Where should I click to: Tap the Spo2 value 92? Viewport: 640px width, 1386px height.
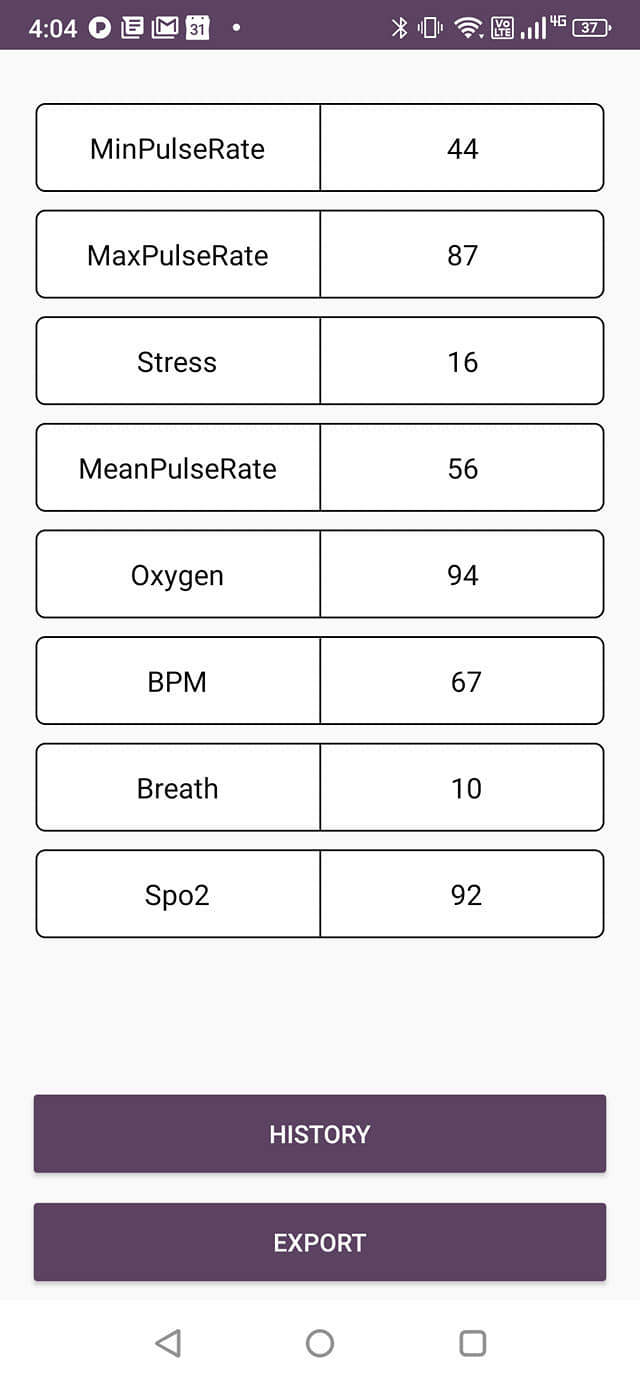point(462,895)
